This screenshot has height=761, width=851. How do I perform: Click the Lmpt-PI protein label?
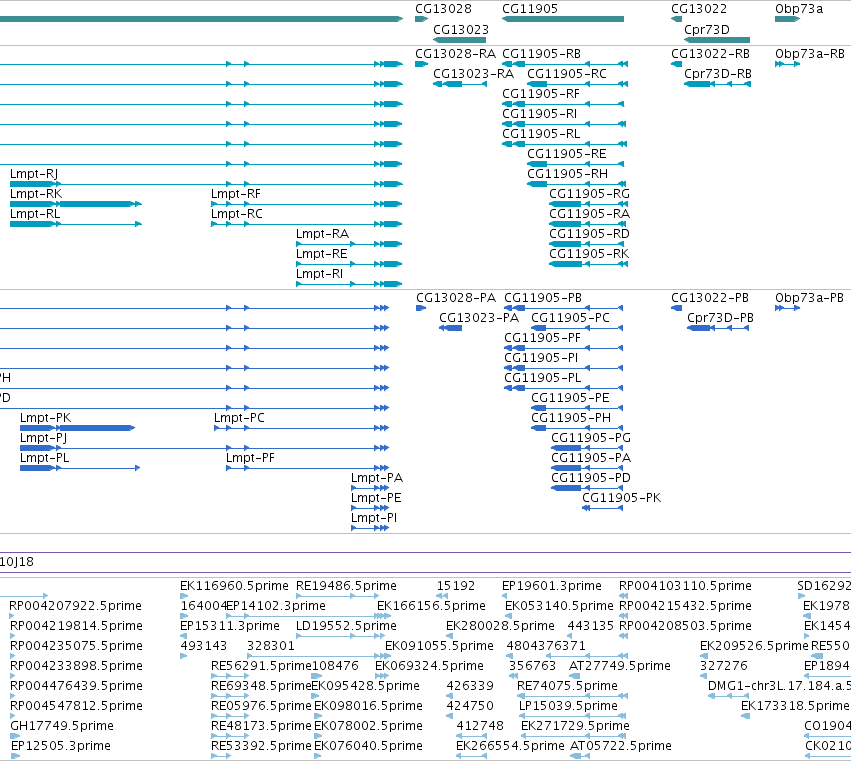point(373,518)
